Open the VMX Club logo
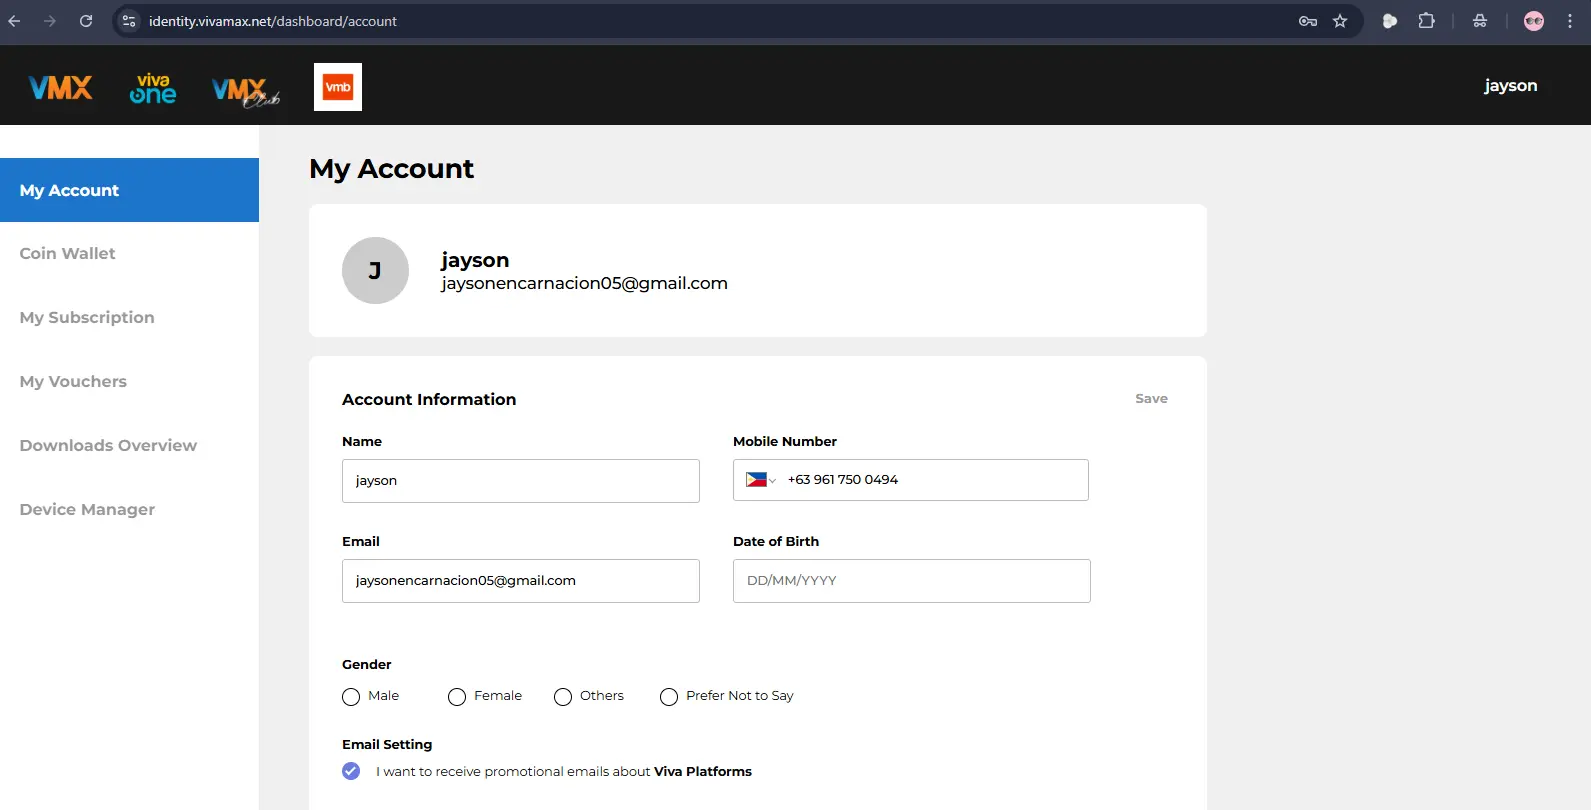This screenshot has height=810, width=1591. point(246,92)
